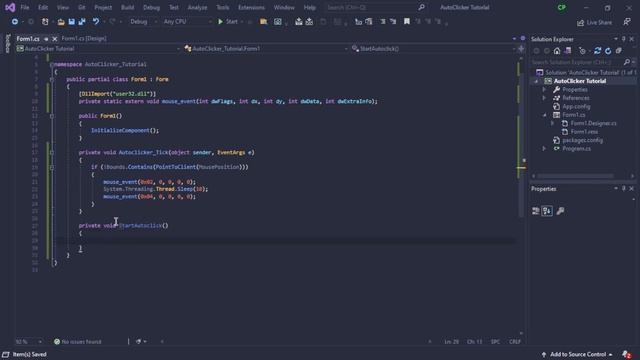Screen dimensions: 640x360
Task: Collapse the AutoClicker_Tick method code block
Action: [x=52, y=152]
